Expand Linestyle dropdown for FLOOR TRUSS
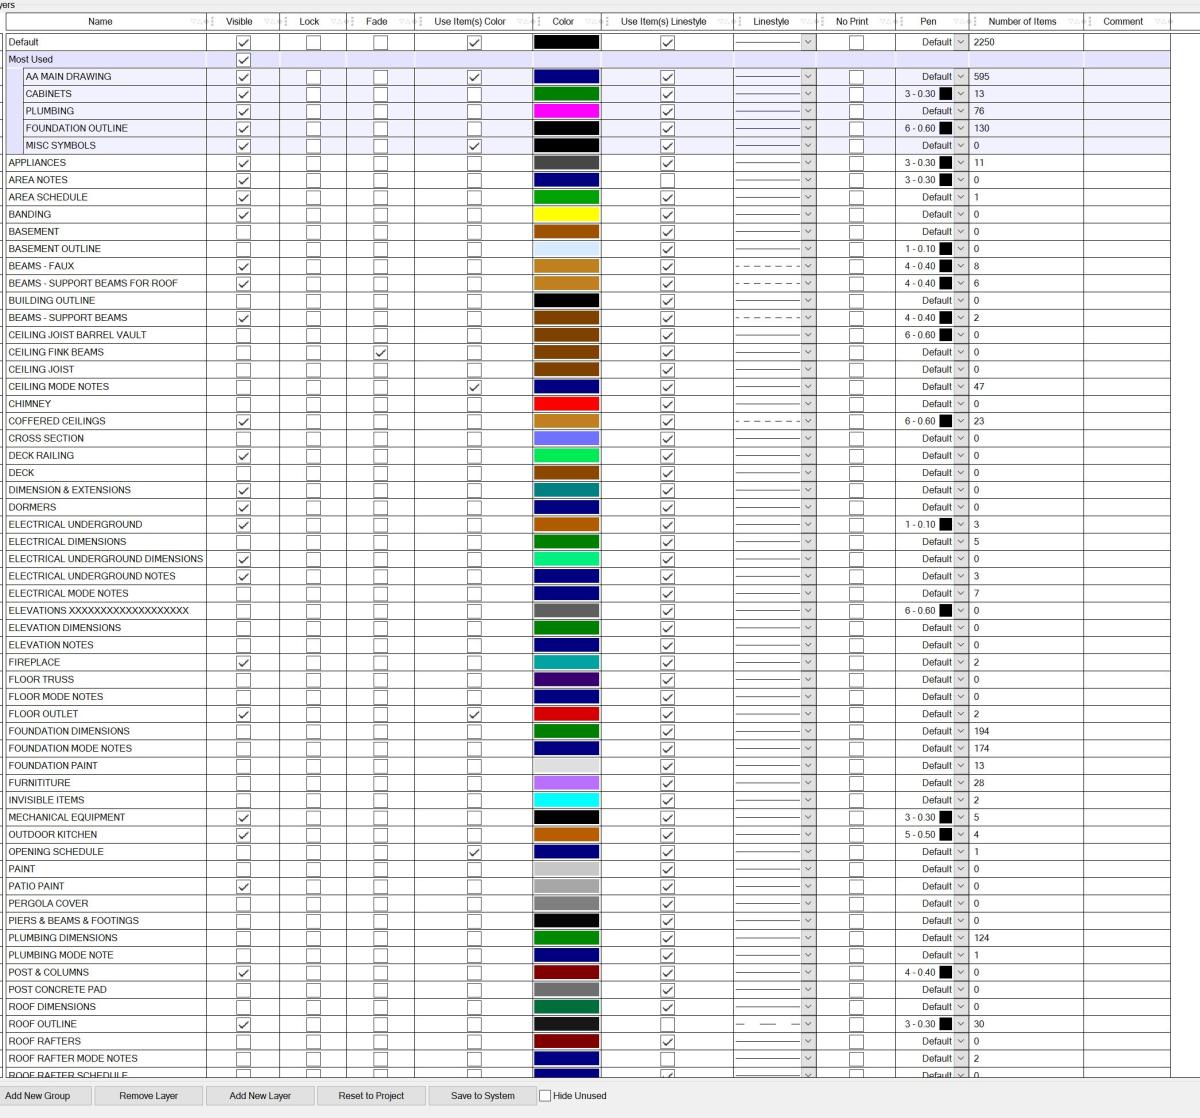Image resolution: width=1200 pixels, height=1118 pixels. click(x=808, y=680)
